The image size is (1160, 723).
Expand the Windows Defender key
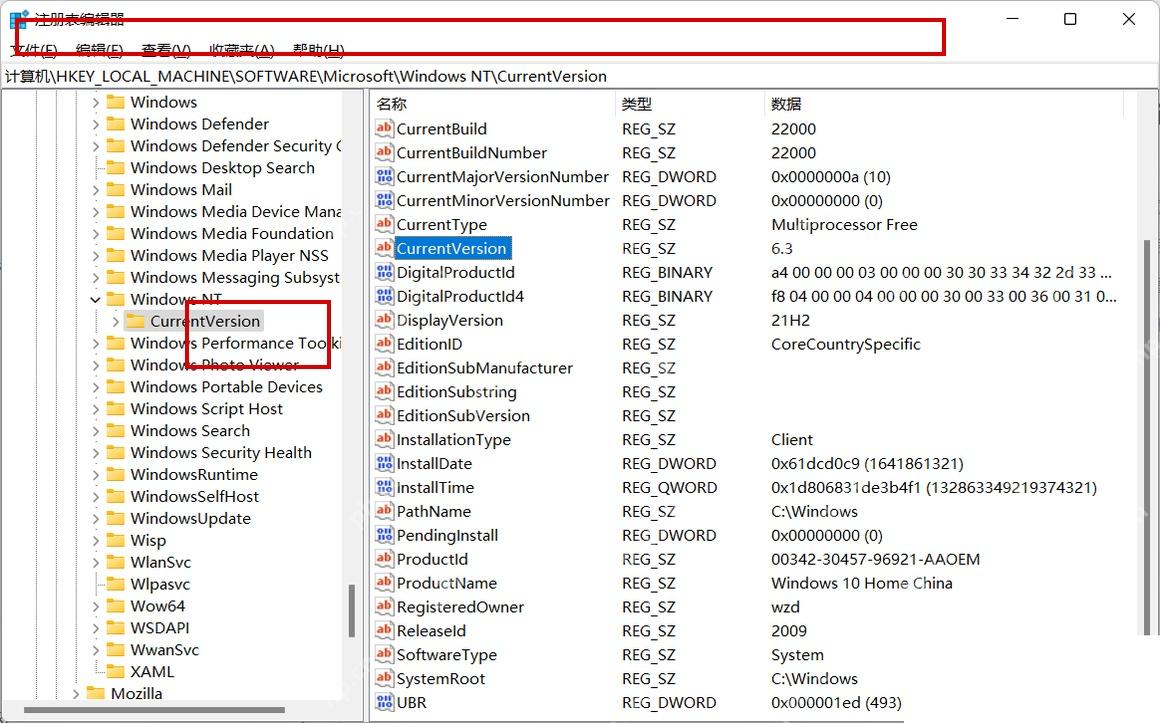click(x=95, y=124)
